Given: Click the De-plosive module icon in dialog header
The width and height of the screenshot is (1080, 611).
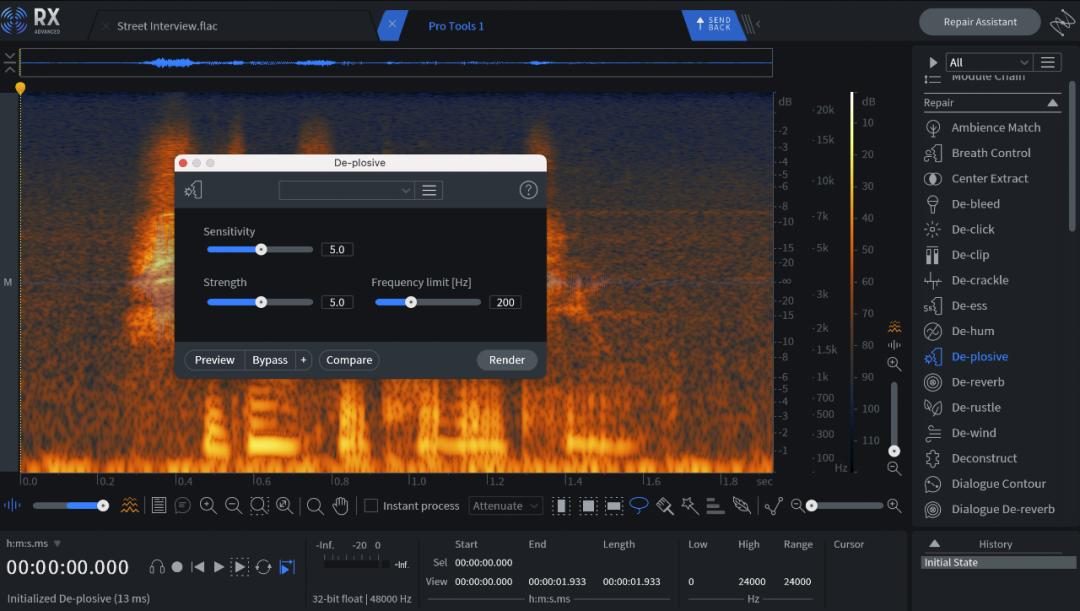Looking at the screenshot, I should pos(193,190).
